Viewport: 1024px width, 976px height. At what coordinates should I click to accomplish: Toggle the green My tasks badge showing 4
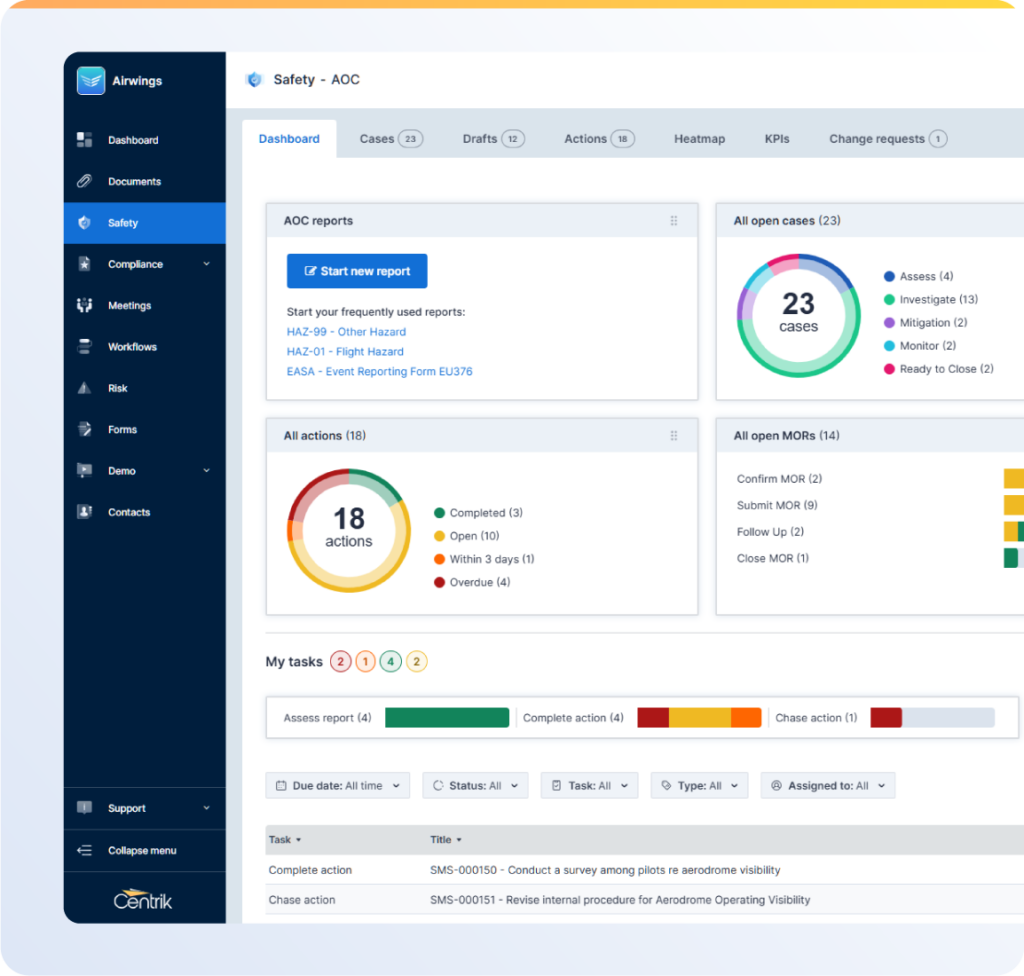click(391, 661)
